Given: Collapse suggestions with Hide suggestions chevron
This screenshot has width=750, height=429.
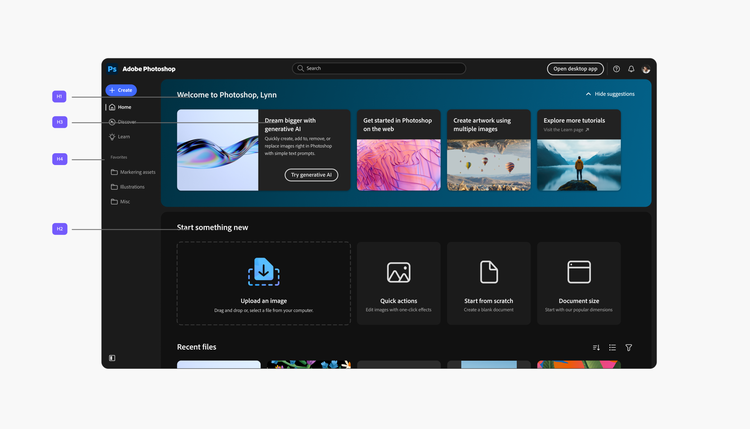Looking at the screenshot, I should 588,94.
